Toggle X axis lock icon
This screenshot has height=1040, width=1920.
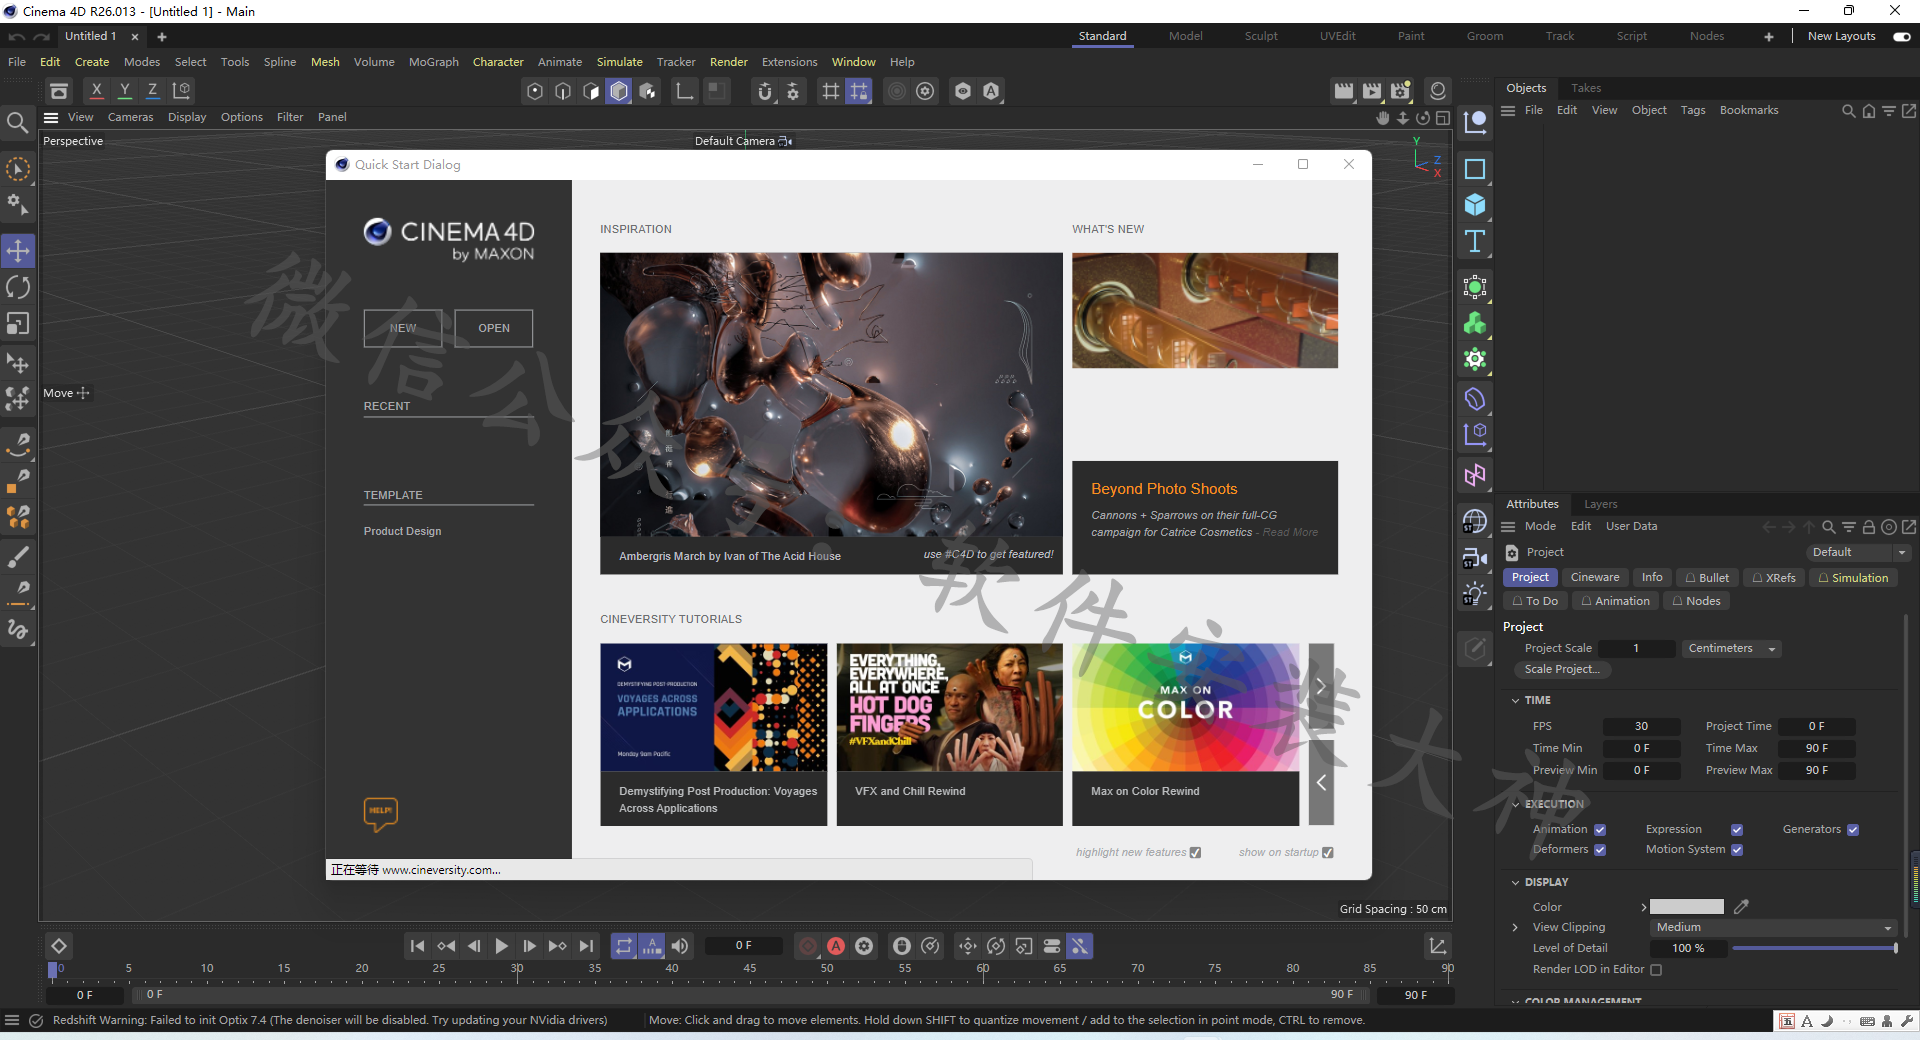pyautogui.click(x=97, y=90)
